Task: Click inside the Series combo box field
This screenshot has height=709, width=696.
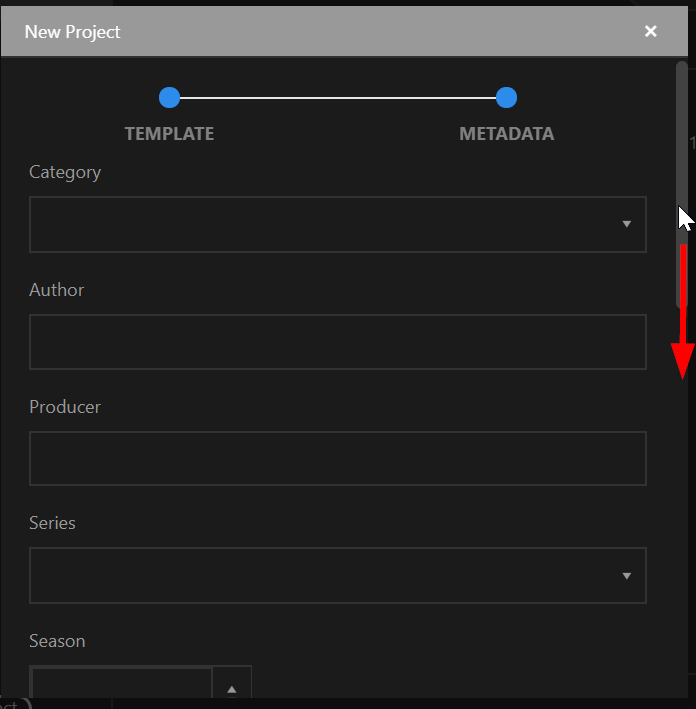Action: (338, 576)
